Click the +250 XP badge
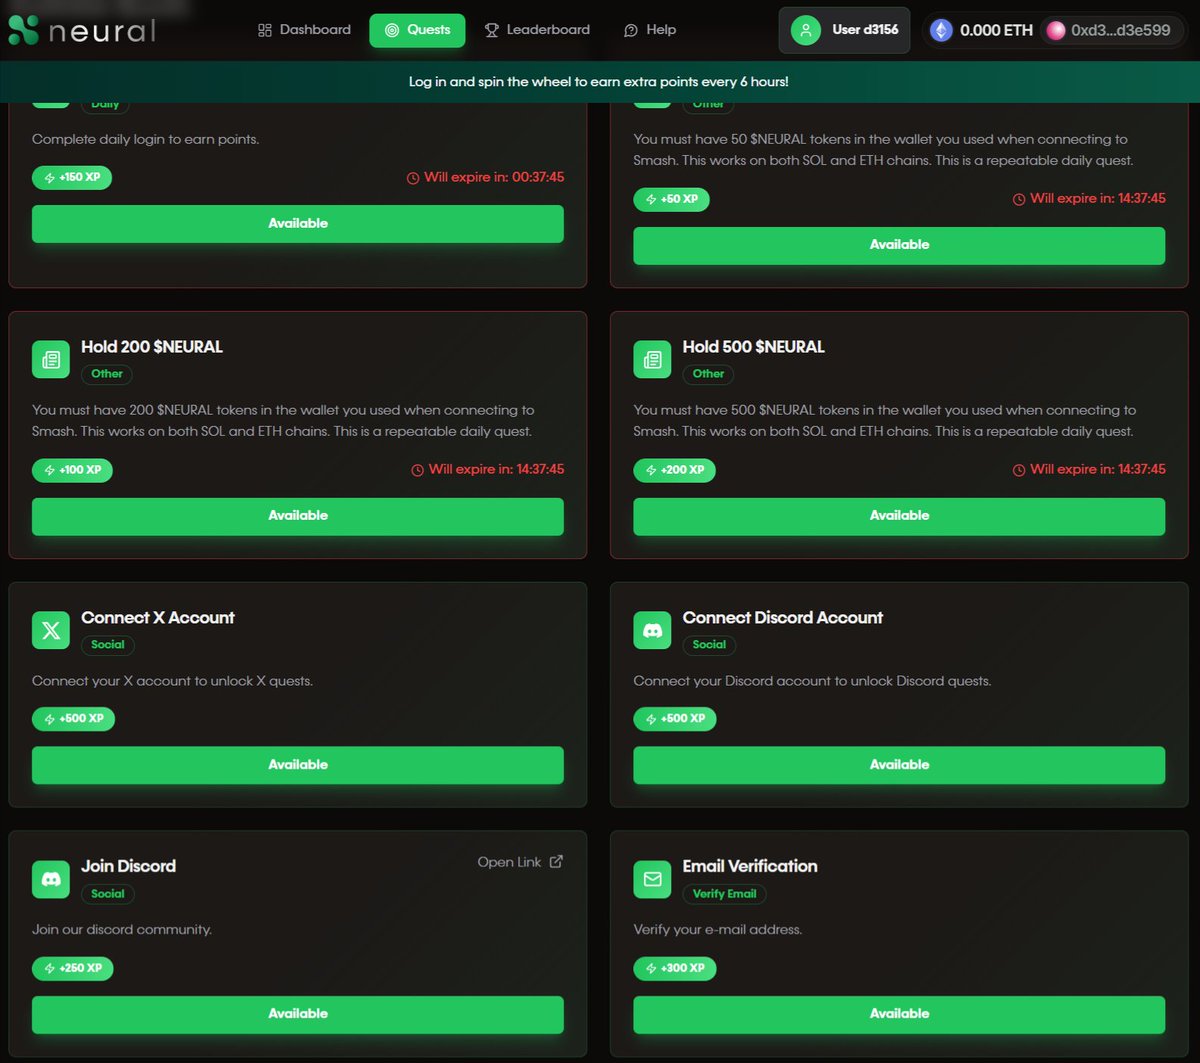This screenshot has height=1063, width=1200. (72, 968)
